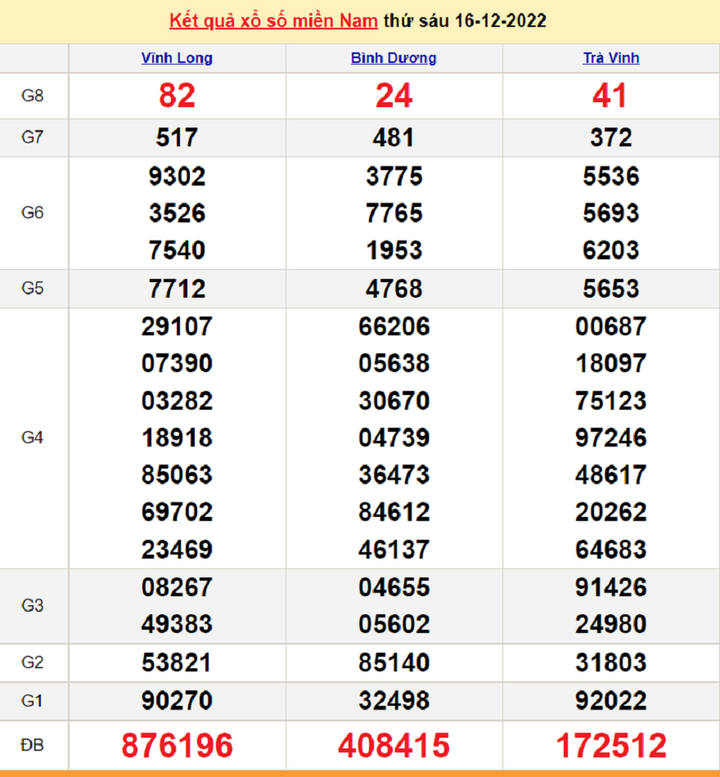Choose G4 number 97246
The width and height of the screenshot is (720, 777).
point(611,438)
